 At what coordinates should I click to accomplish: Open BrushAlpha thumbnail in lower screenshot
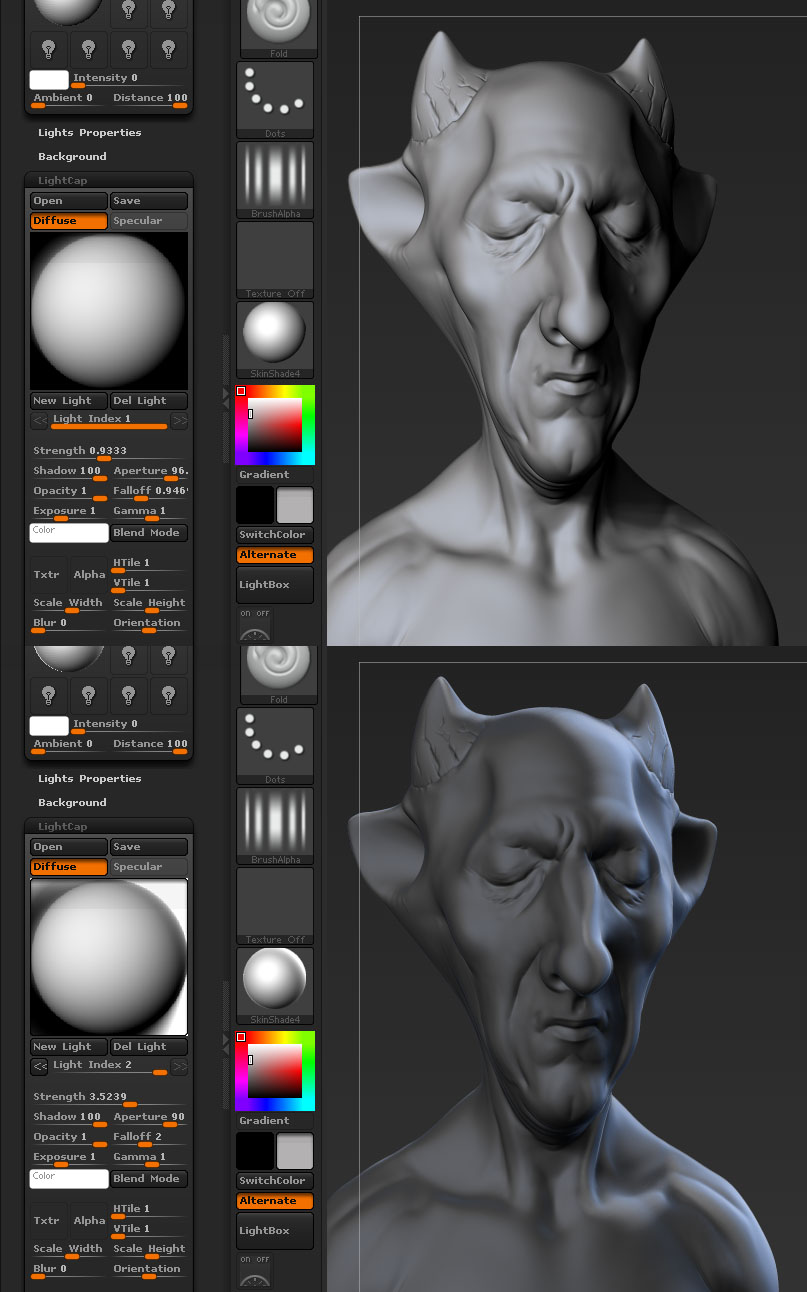tap(275, 825)
